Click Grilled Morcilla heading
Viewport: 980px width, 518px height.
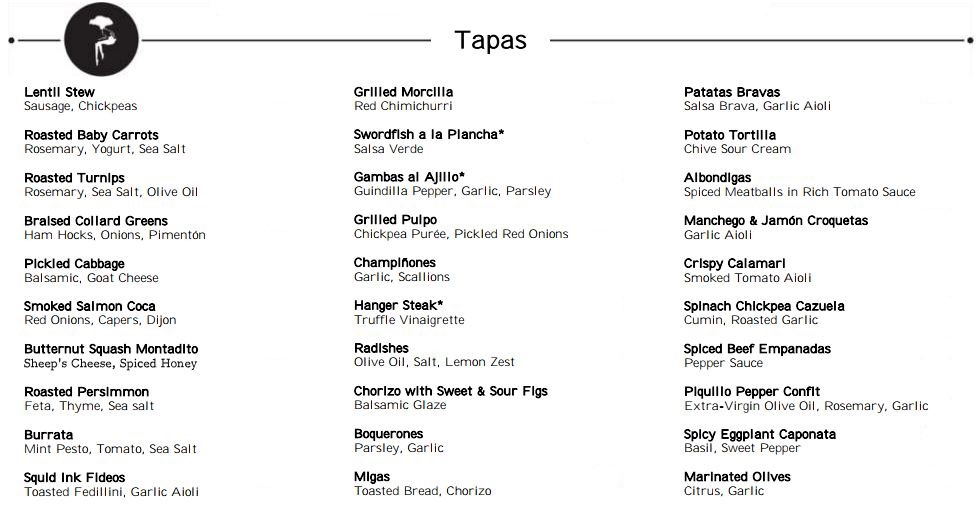click(x=403, y=92)
